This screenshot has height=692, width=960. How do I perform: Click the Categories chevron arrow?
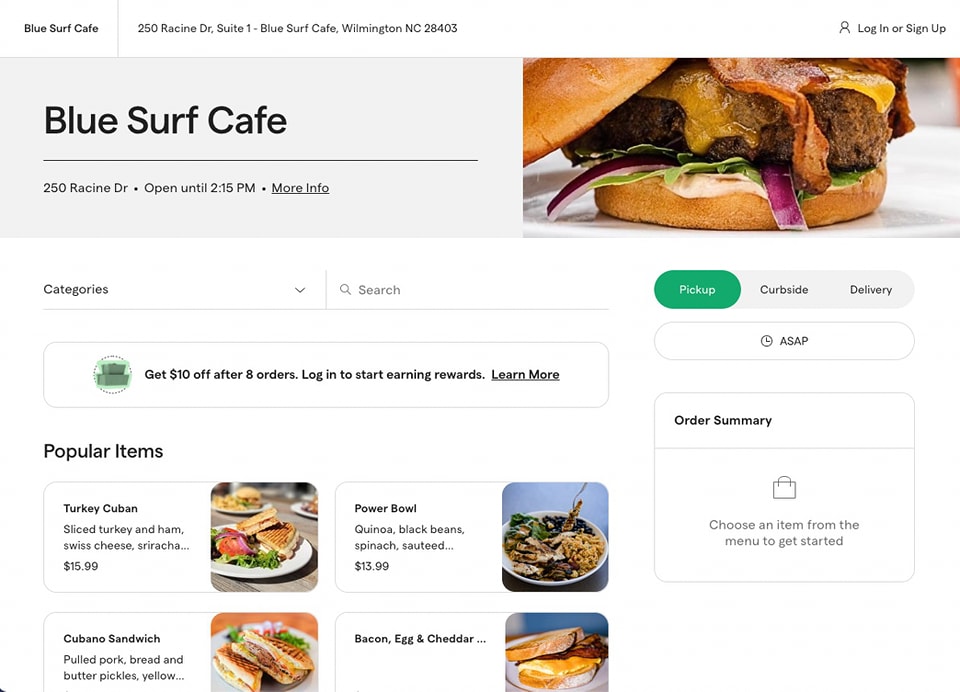click(299, 290)
